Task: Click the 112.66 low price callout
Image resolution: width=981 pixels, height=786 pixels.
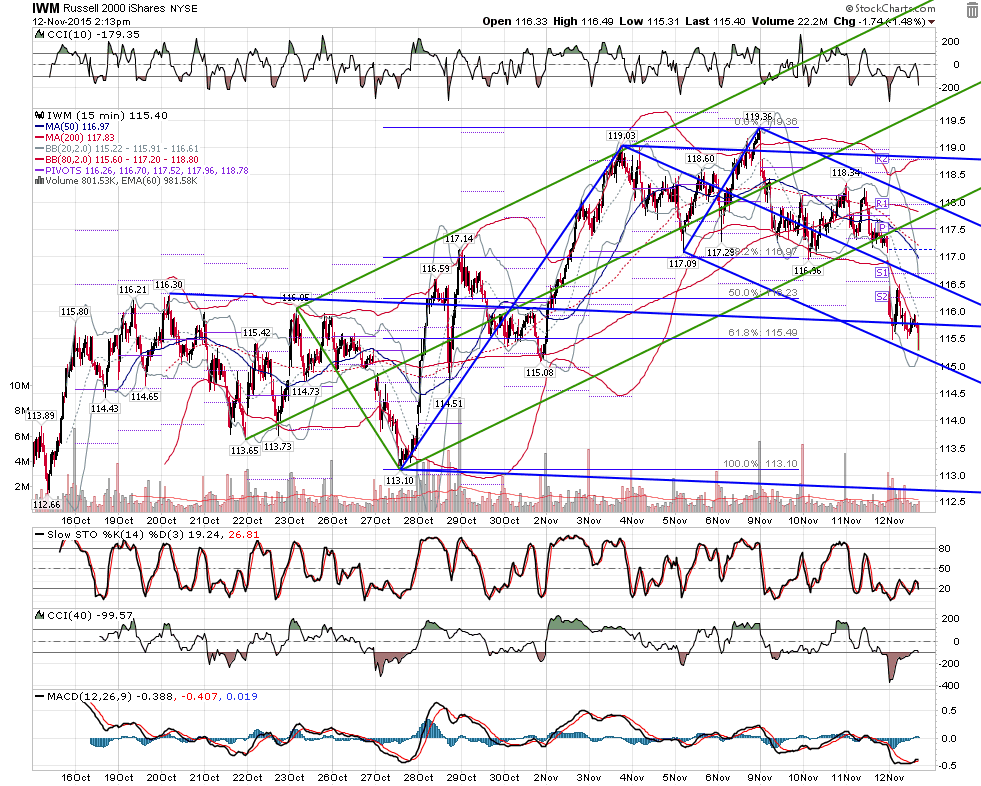Action: (47, 504)
